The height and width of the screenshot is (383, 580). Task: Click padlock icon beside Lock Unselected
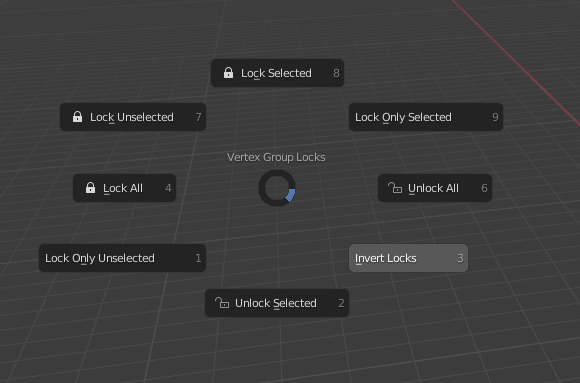[x=77, y=117]
